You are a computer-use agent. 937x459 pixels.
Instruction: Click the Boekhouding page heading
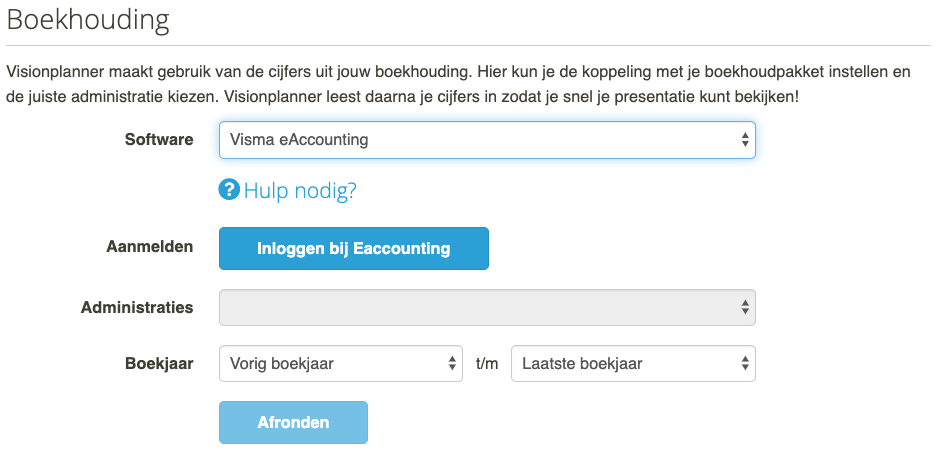[88, 20]
